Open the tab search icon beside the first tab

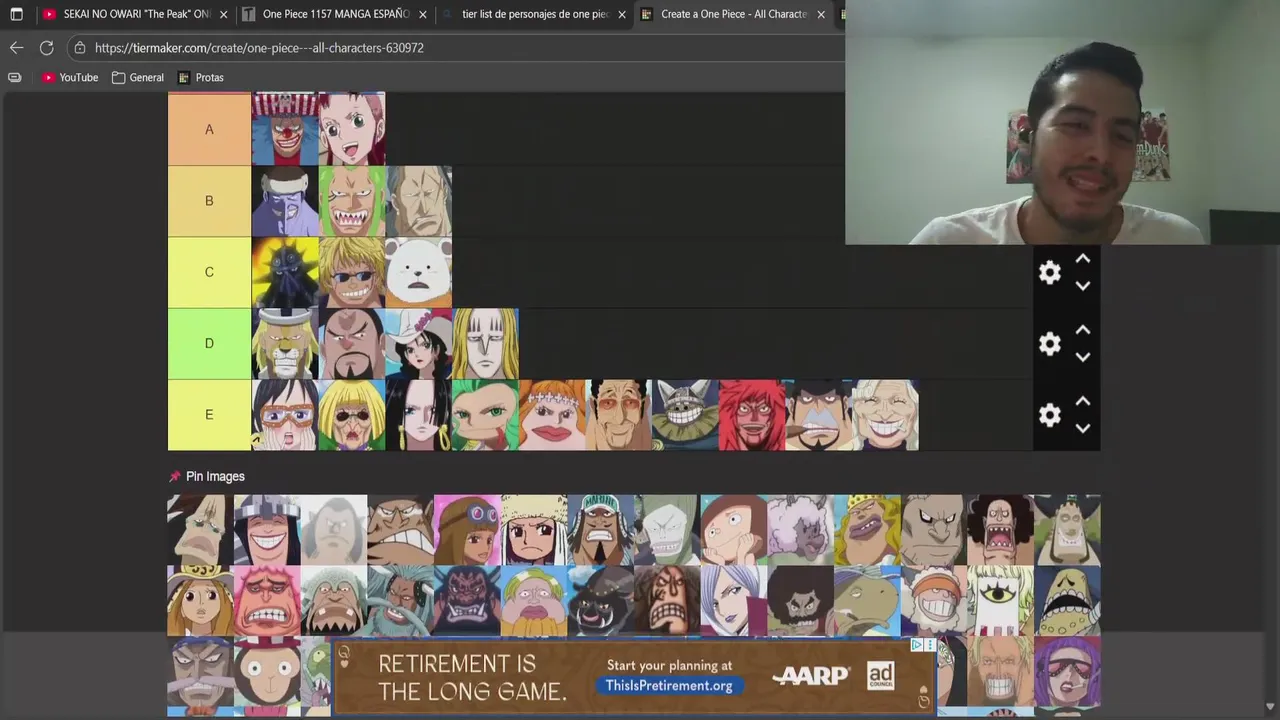click(16, 14)
